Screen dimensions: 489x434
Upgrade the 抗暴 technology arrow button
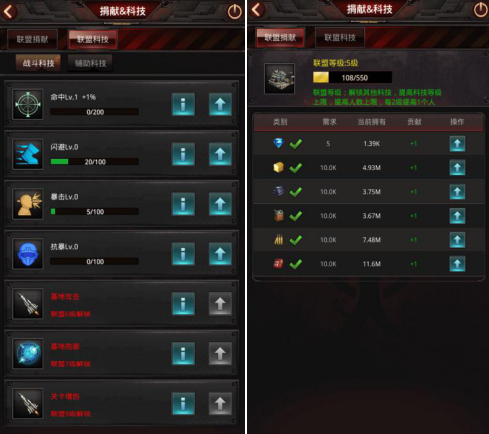tap(220, 254)
